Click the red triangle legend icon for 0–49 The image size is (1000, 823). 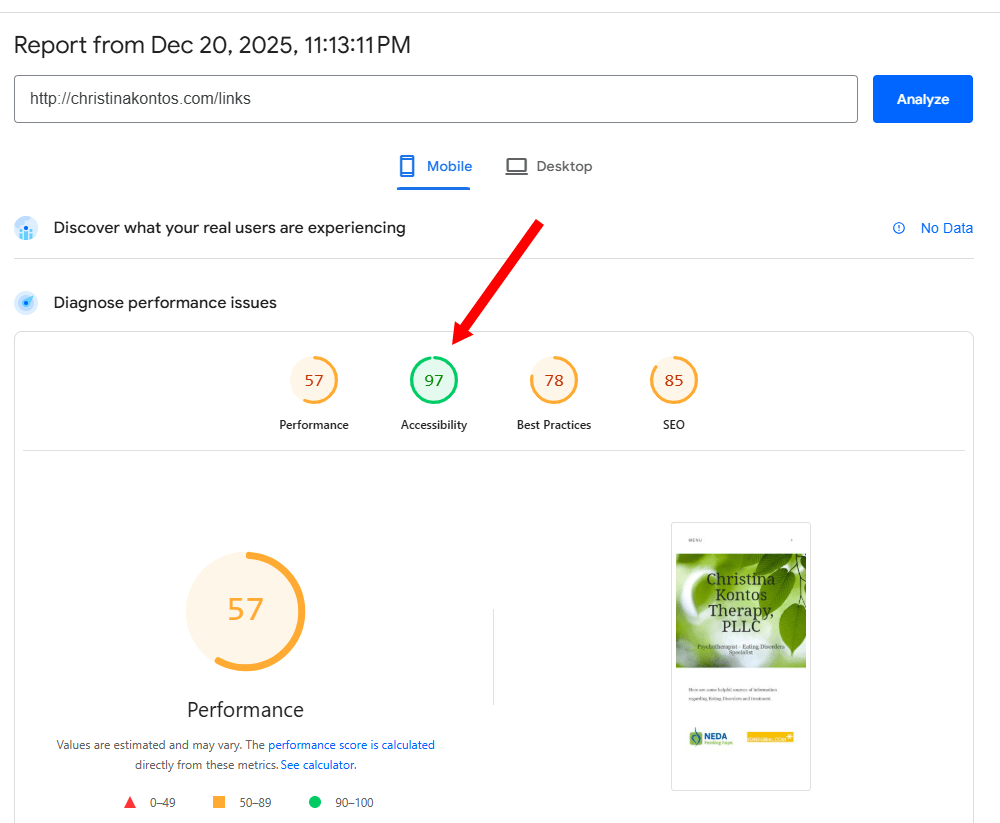(x=129, y=802)
